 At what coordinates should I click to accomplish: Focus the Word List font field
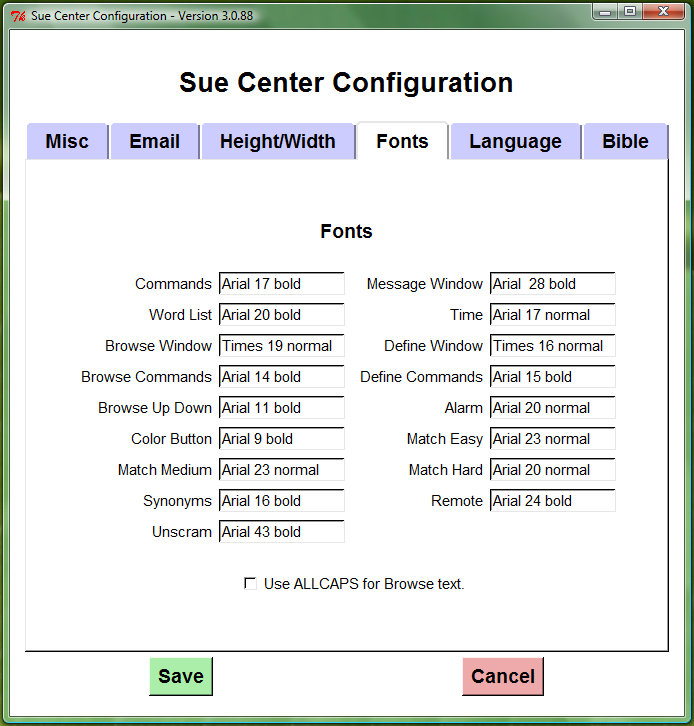coord(281,315)
